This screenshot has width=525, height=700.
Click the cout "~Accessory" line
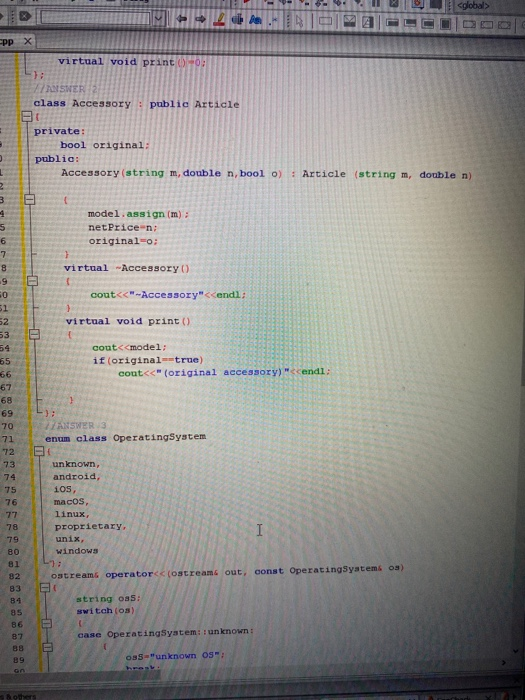tap(168, 295)
